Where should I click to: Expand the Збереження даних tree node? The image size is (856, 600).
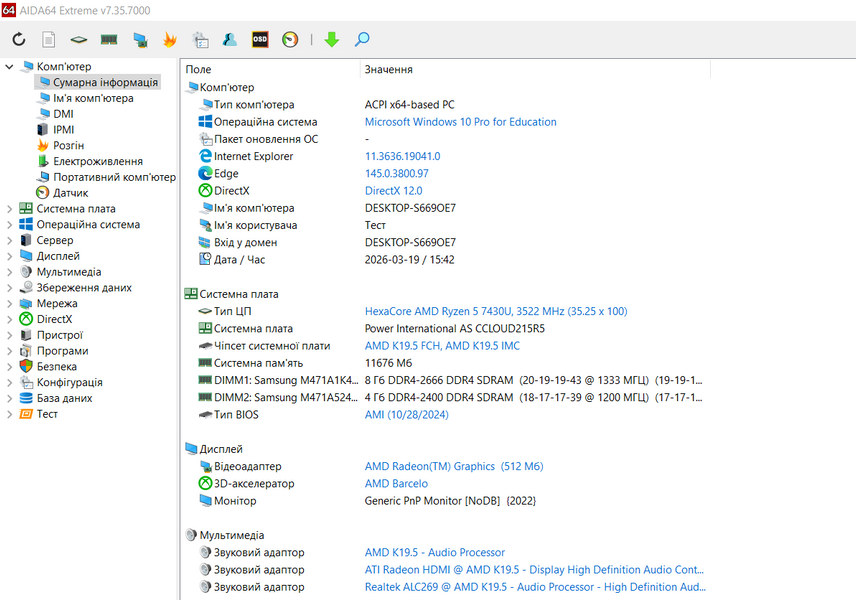9,288
